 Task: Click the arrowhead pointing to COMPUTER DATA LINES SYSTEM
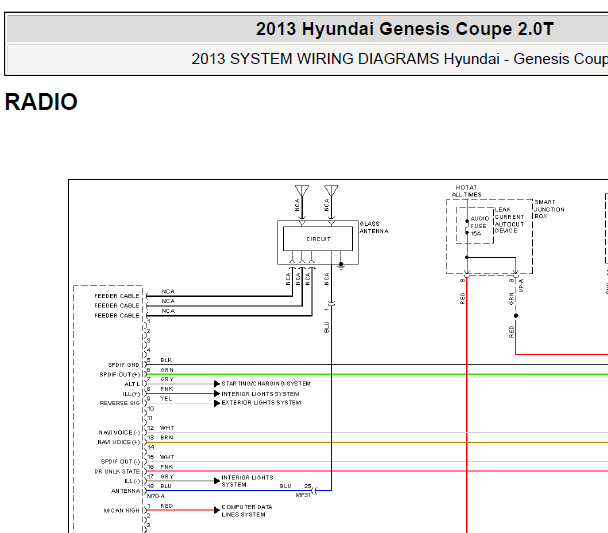point(217,510)
